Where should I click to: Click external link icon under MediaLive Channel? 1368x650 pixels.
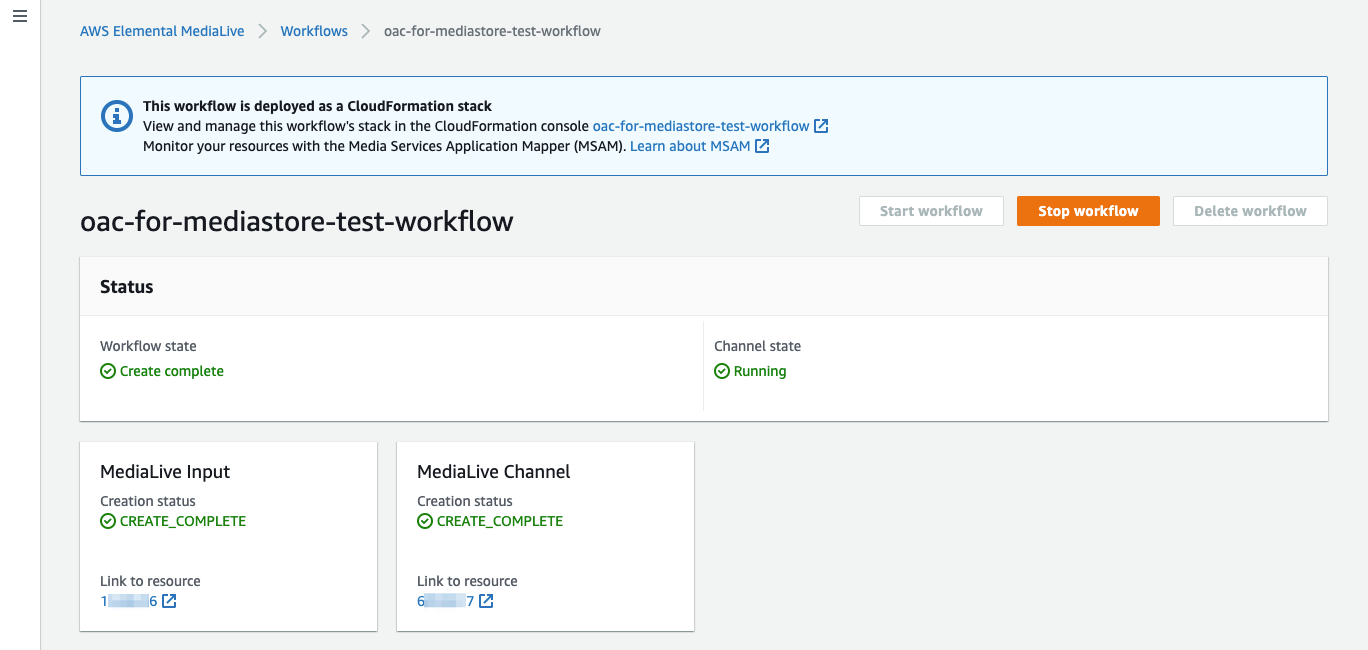point(486,601)
